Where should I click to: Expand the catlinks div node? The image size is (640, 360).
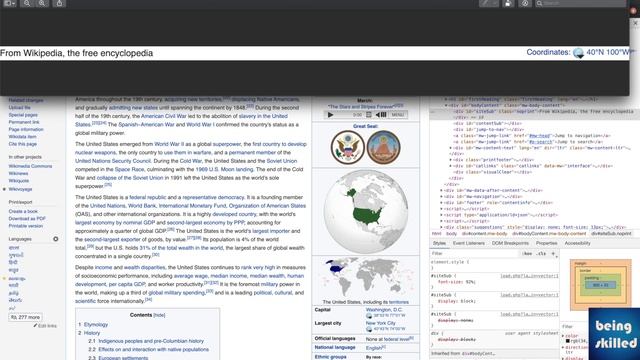pyautogui.click(x=451, y=166)
